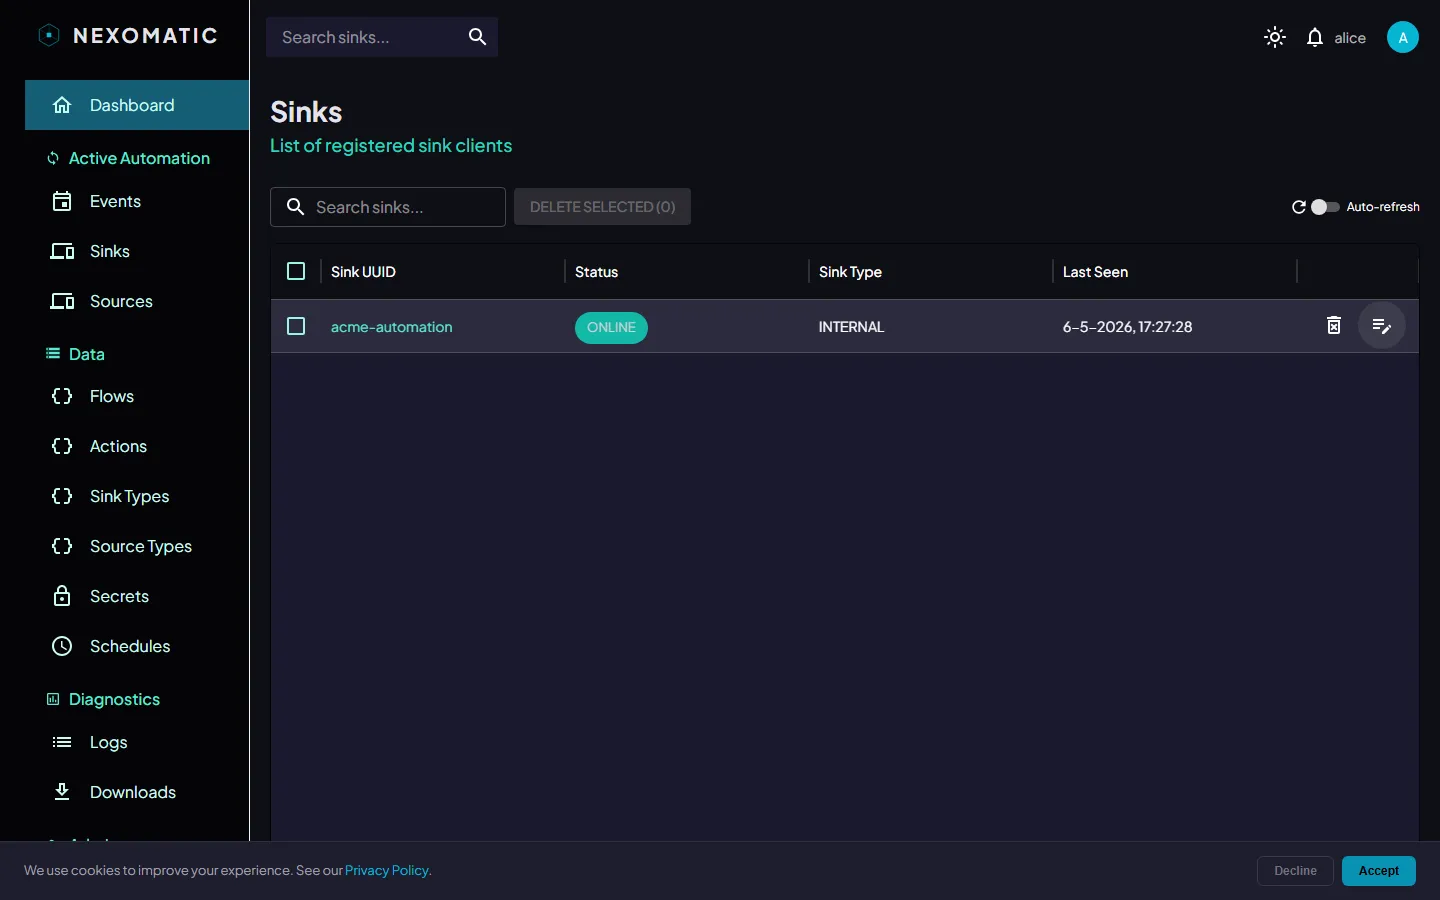Screen dimensions: 1440x900
Task: Click the Nexomatic logo icon
Action: 49,36
